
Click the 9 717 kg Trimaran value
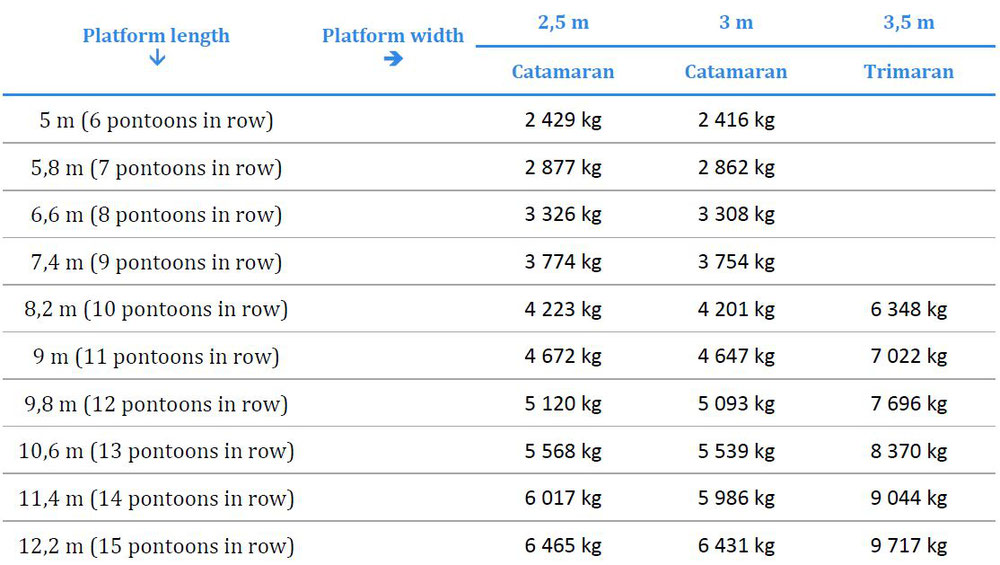tap(908, 546)
